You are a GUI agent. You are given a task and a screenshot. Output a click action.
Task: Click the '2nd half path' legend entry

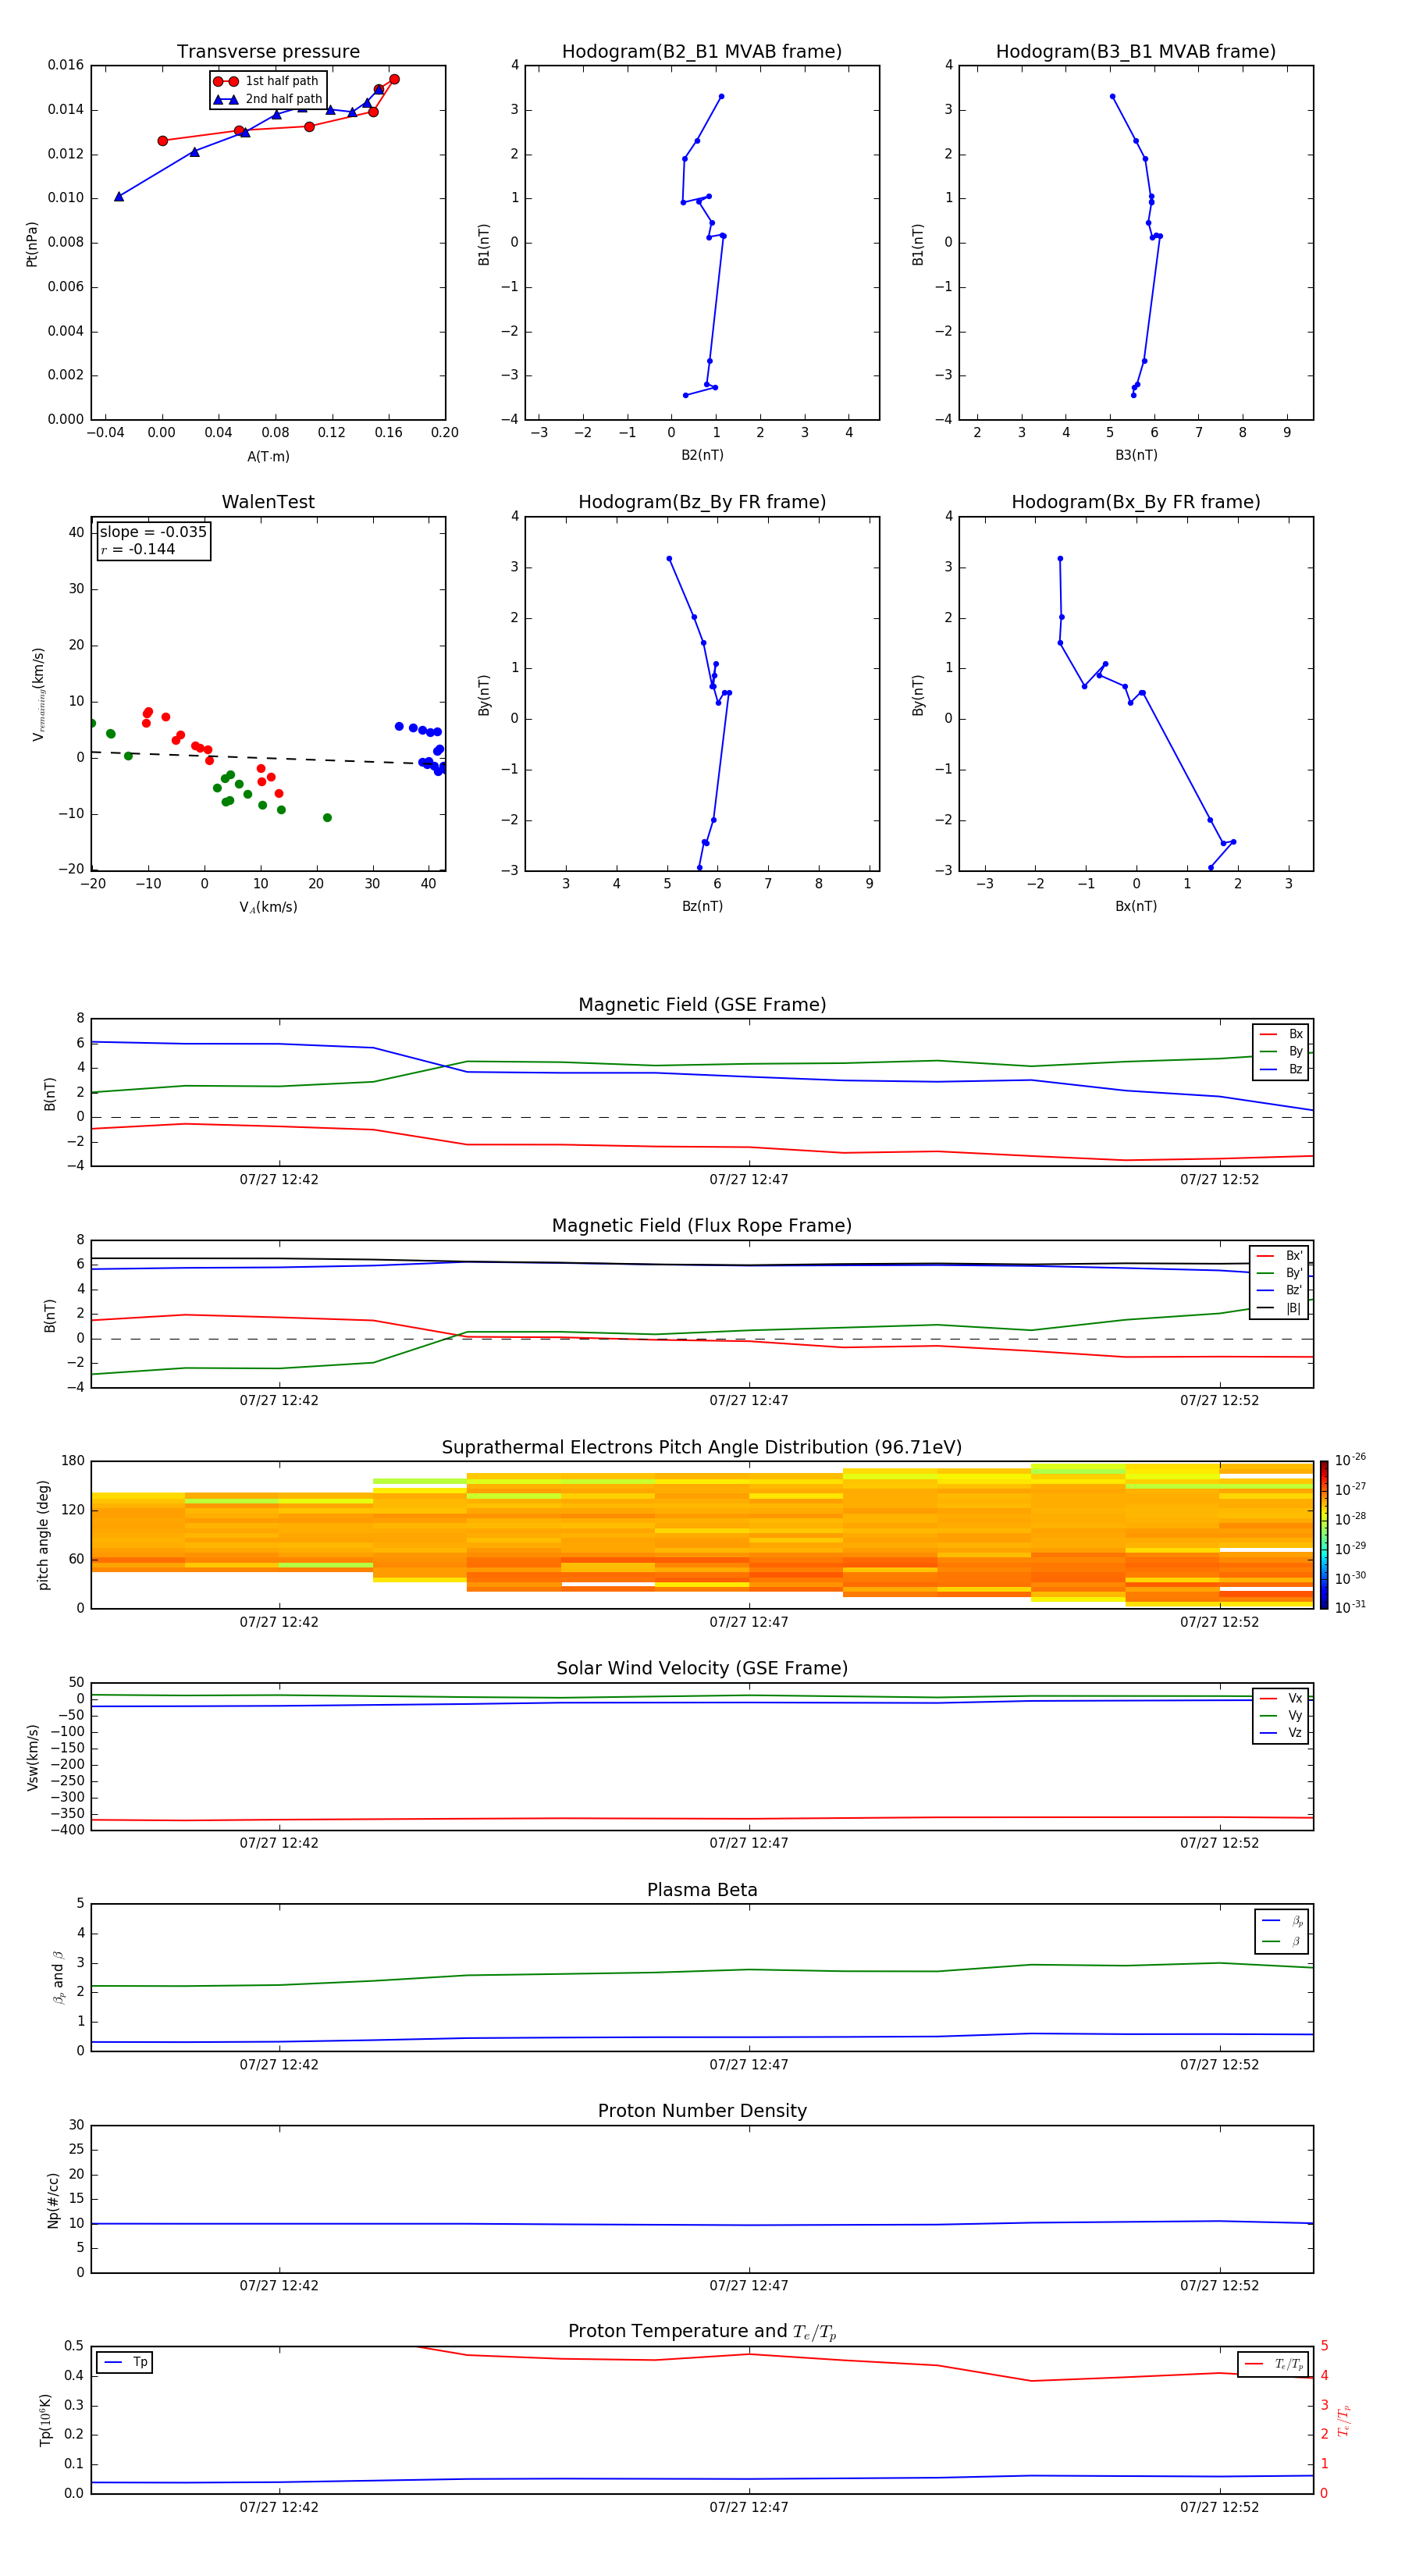pyautogui.click(x=268, y=99)
